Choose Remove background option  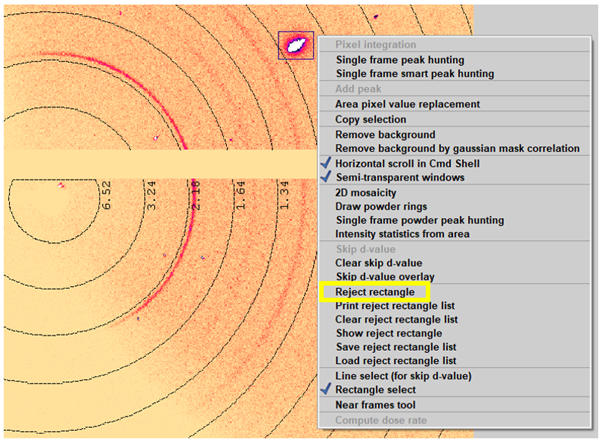(x=385, y=135)
